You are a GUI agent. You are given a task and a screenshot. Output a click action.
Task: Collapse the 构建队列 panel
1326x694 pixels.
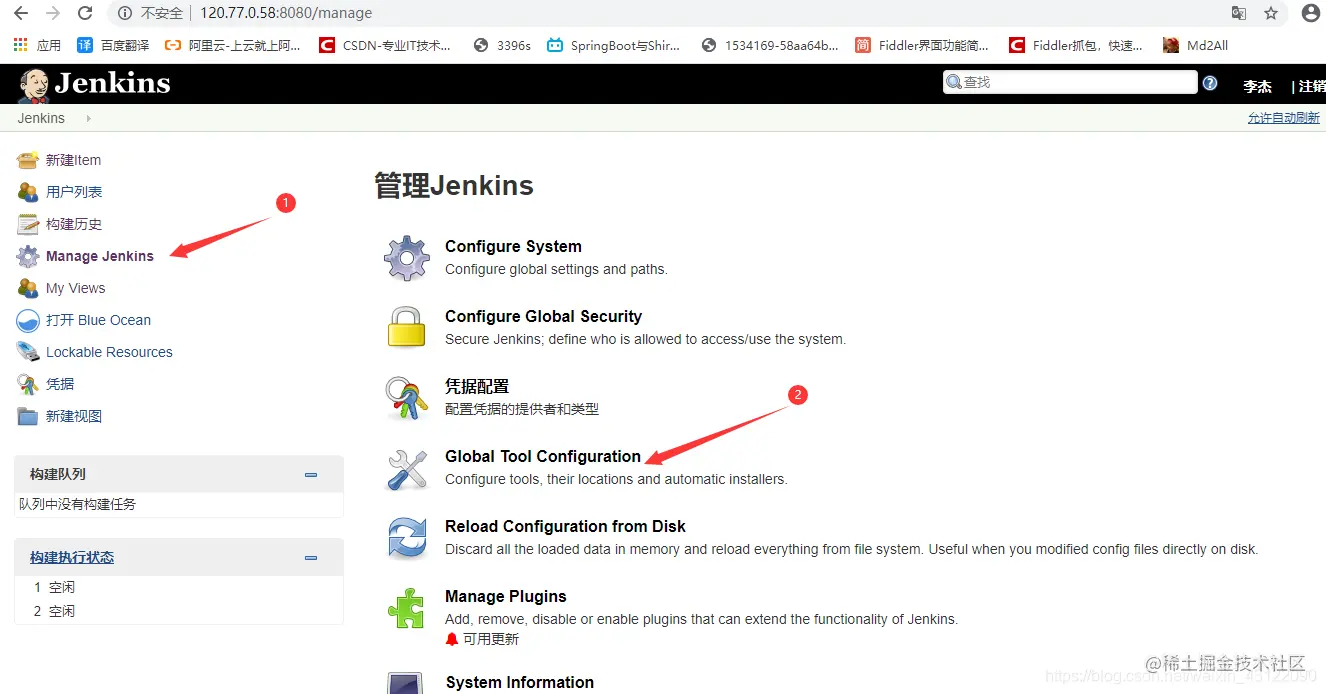click(311, 475)
